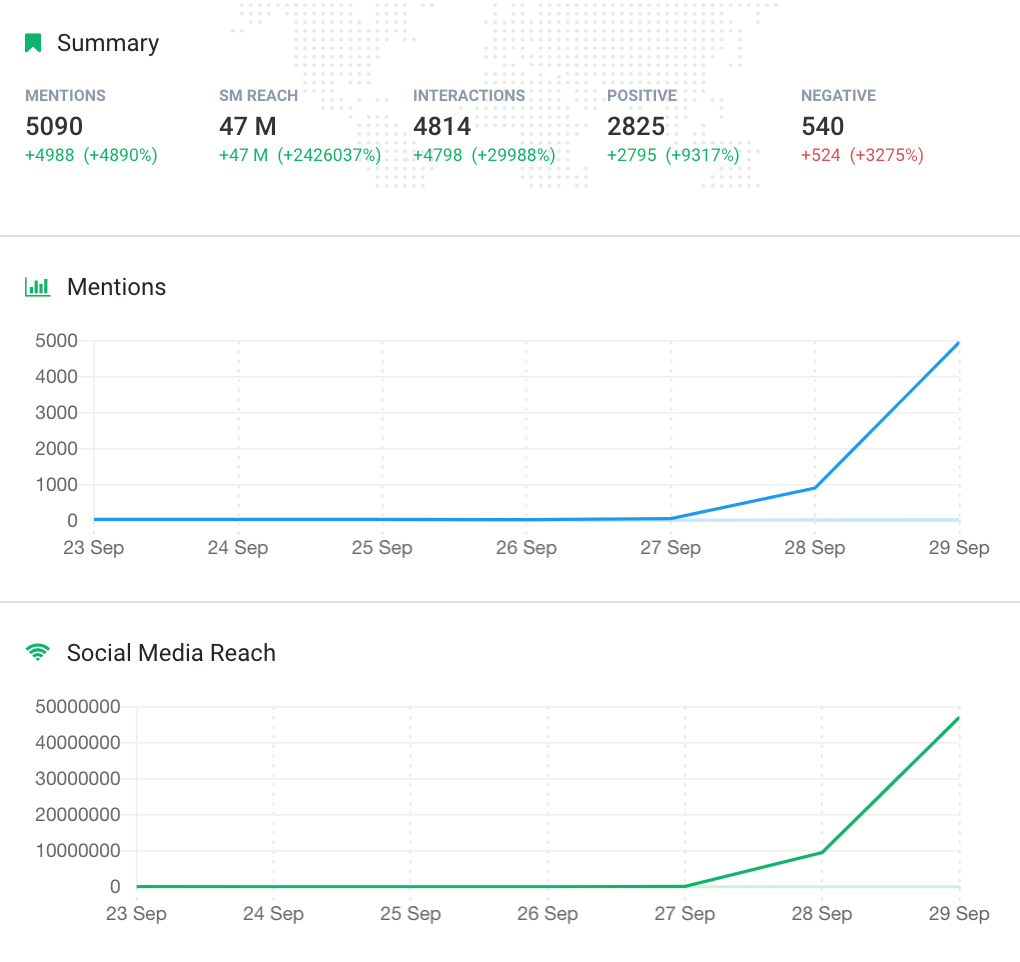Screen dimensions: 1020x962
Task: Click the 1000 label on Mentions axis
Action: [x=57, y=485]
